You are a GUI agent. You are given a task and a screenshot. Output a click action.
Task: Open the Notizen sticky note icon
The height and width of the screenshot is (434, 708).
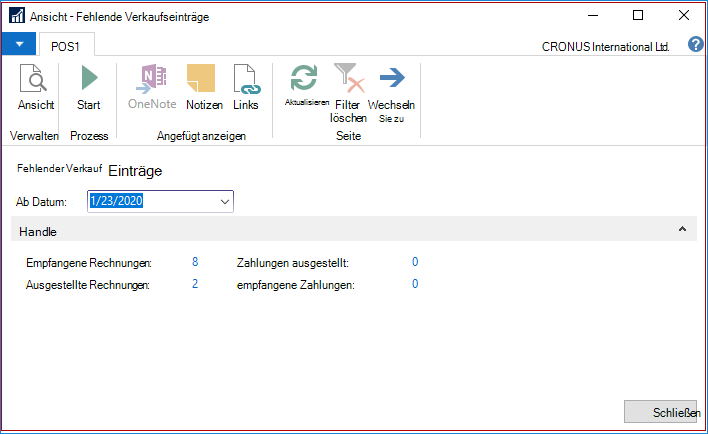[x=201, y=79]
